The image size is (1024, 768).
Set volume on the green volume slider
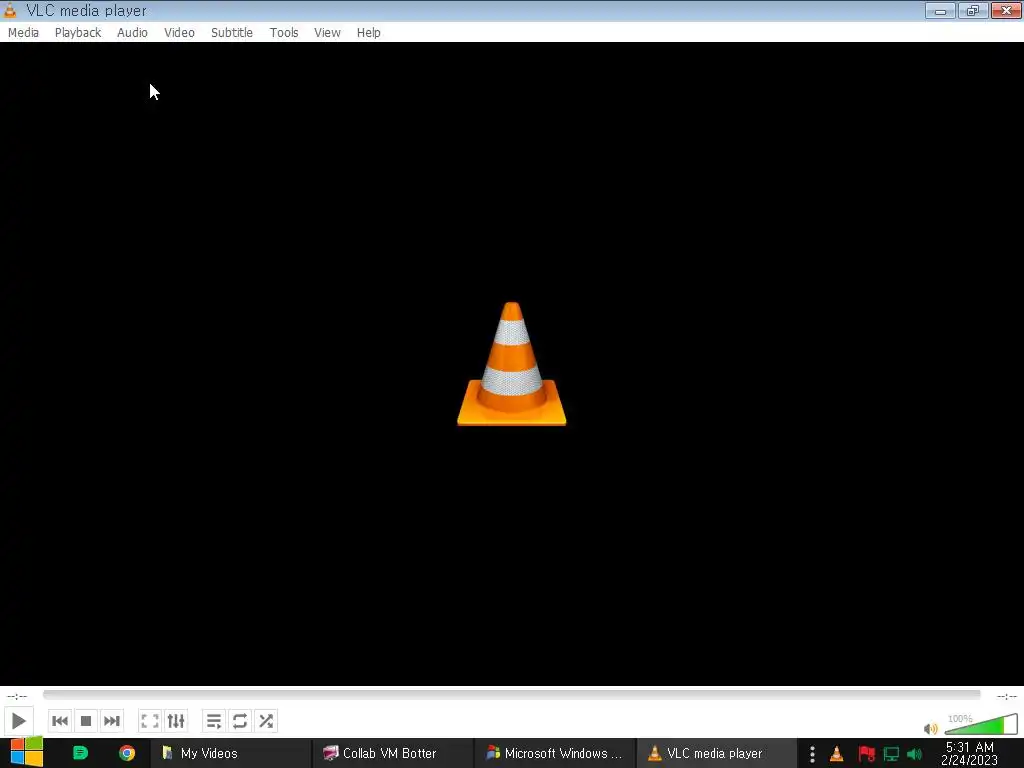[981, 724]
